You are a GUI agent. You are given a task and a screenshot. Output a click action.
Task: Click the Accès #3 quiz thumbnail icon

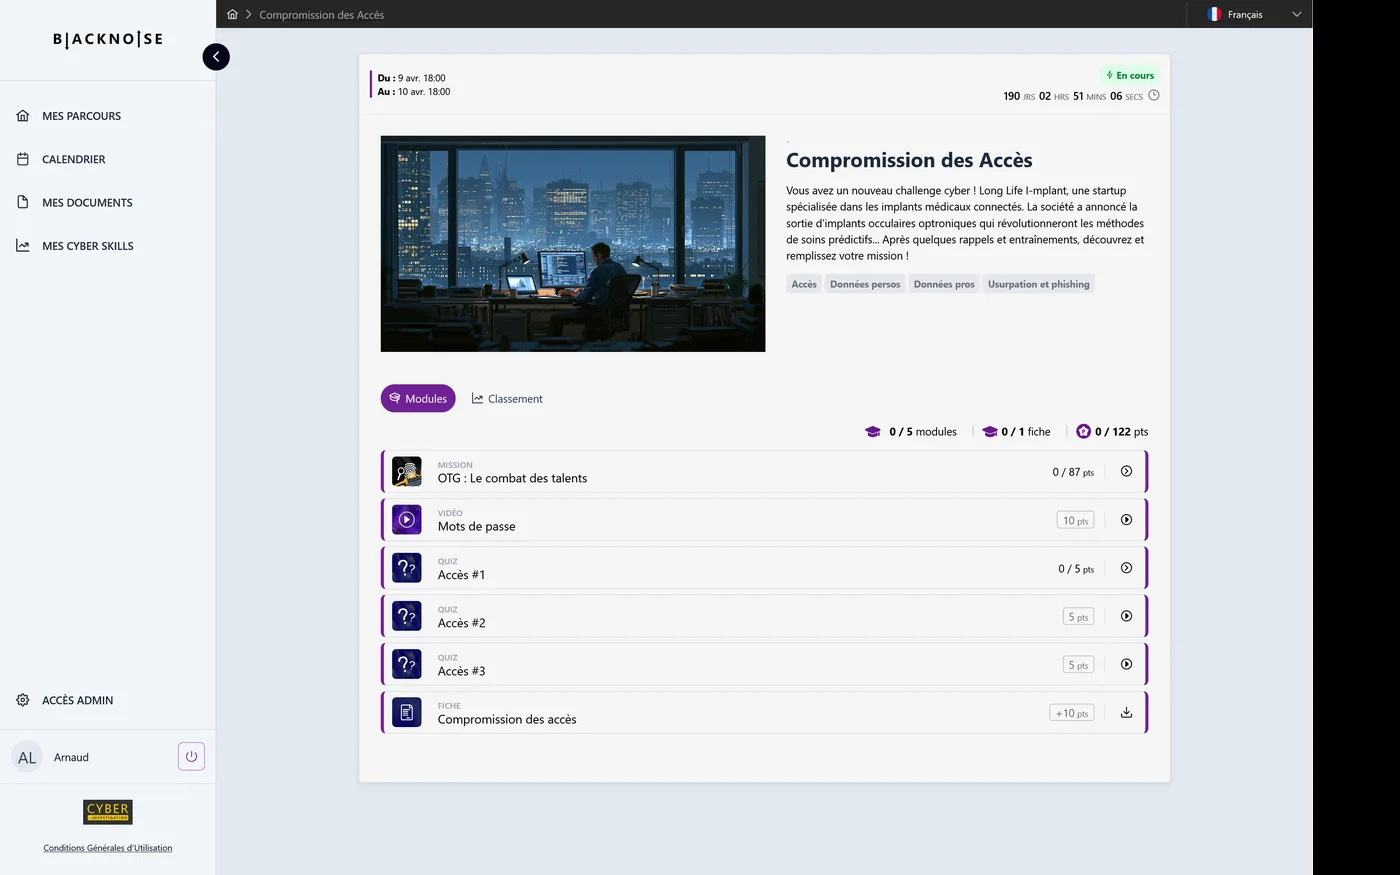click(407, 664)
